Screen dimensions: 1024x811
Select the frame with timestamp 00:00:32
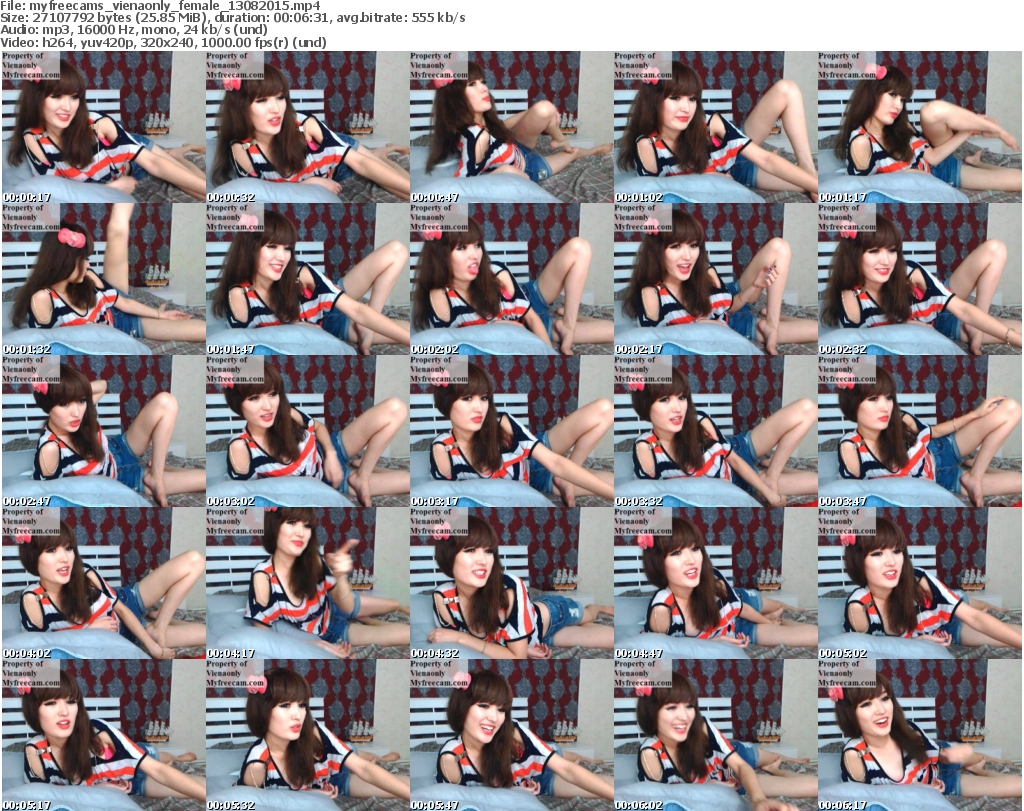pyautogui.click(x=308, y=127)
